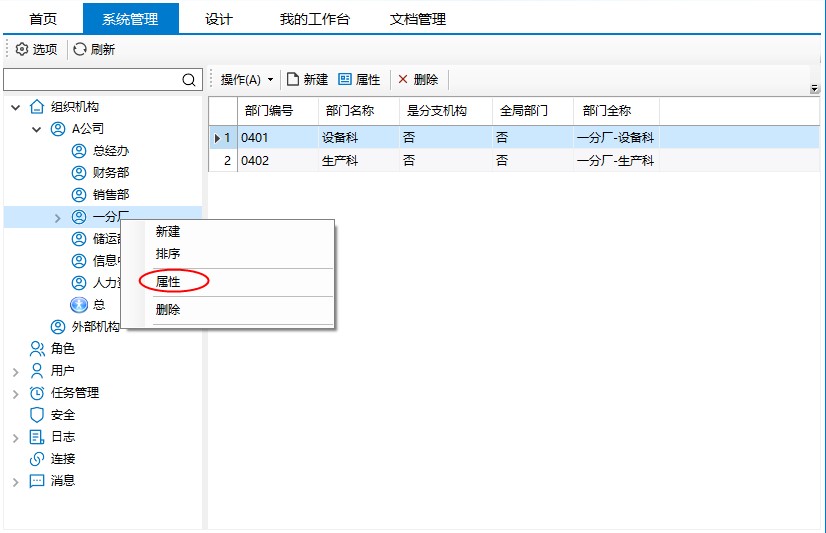Click the 选项 button label
Screen dimensions: 826x533
pos(44,49)
